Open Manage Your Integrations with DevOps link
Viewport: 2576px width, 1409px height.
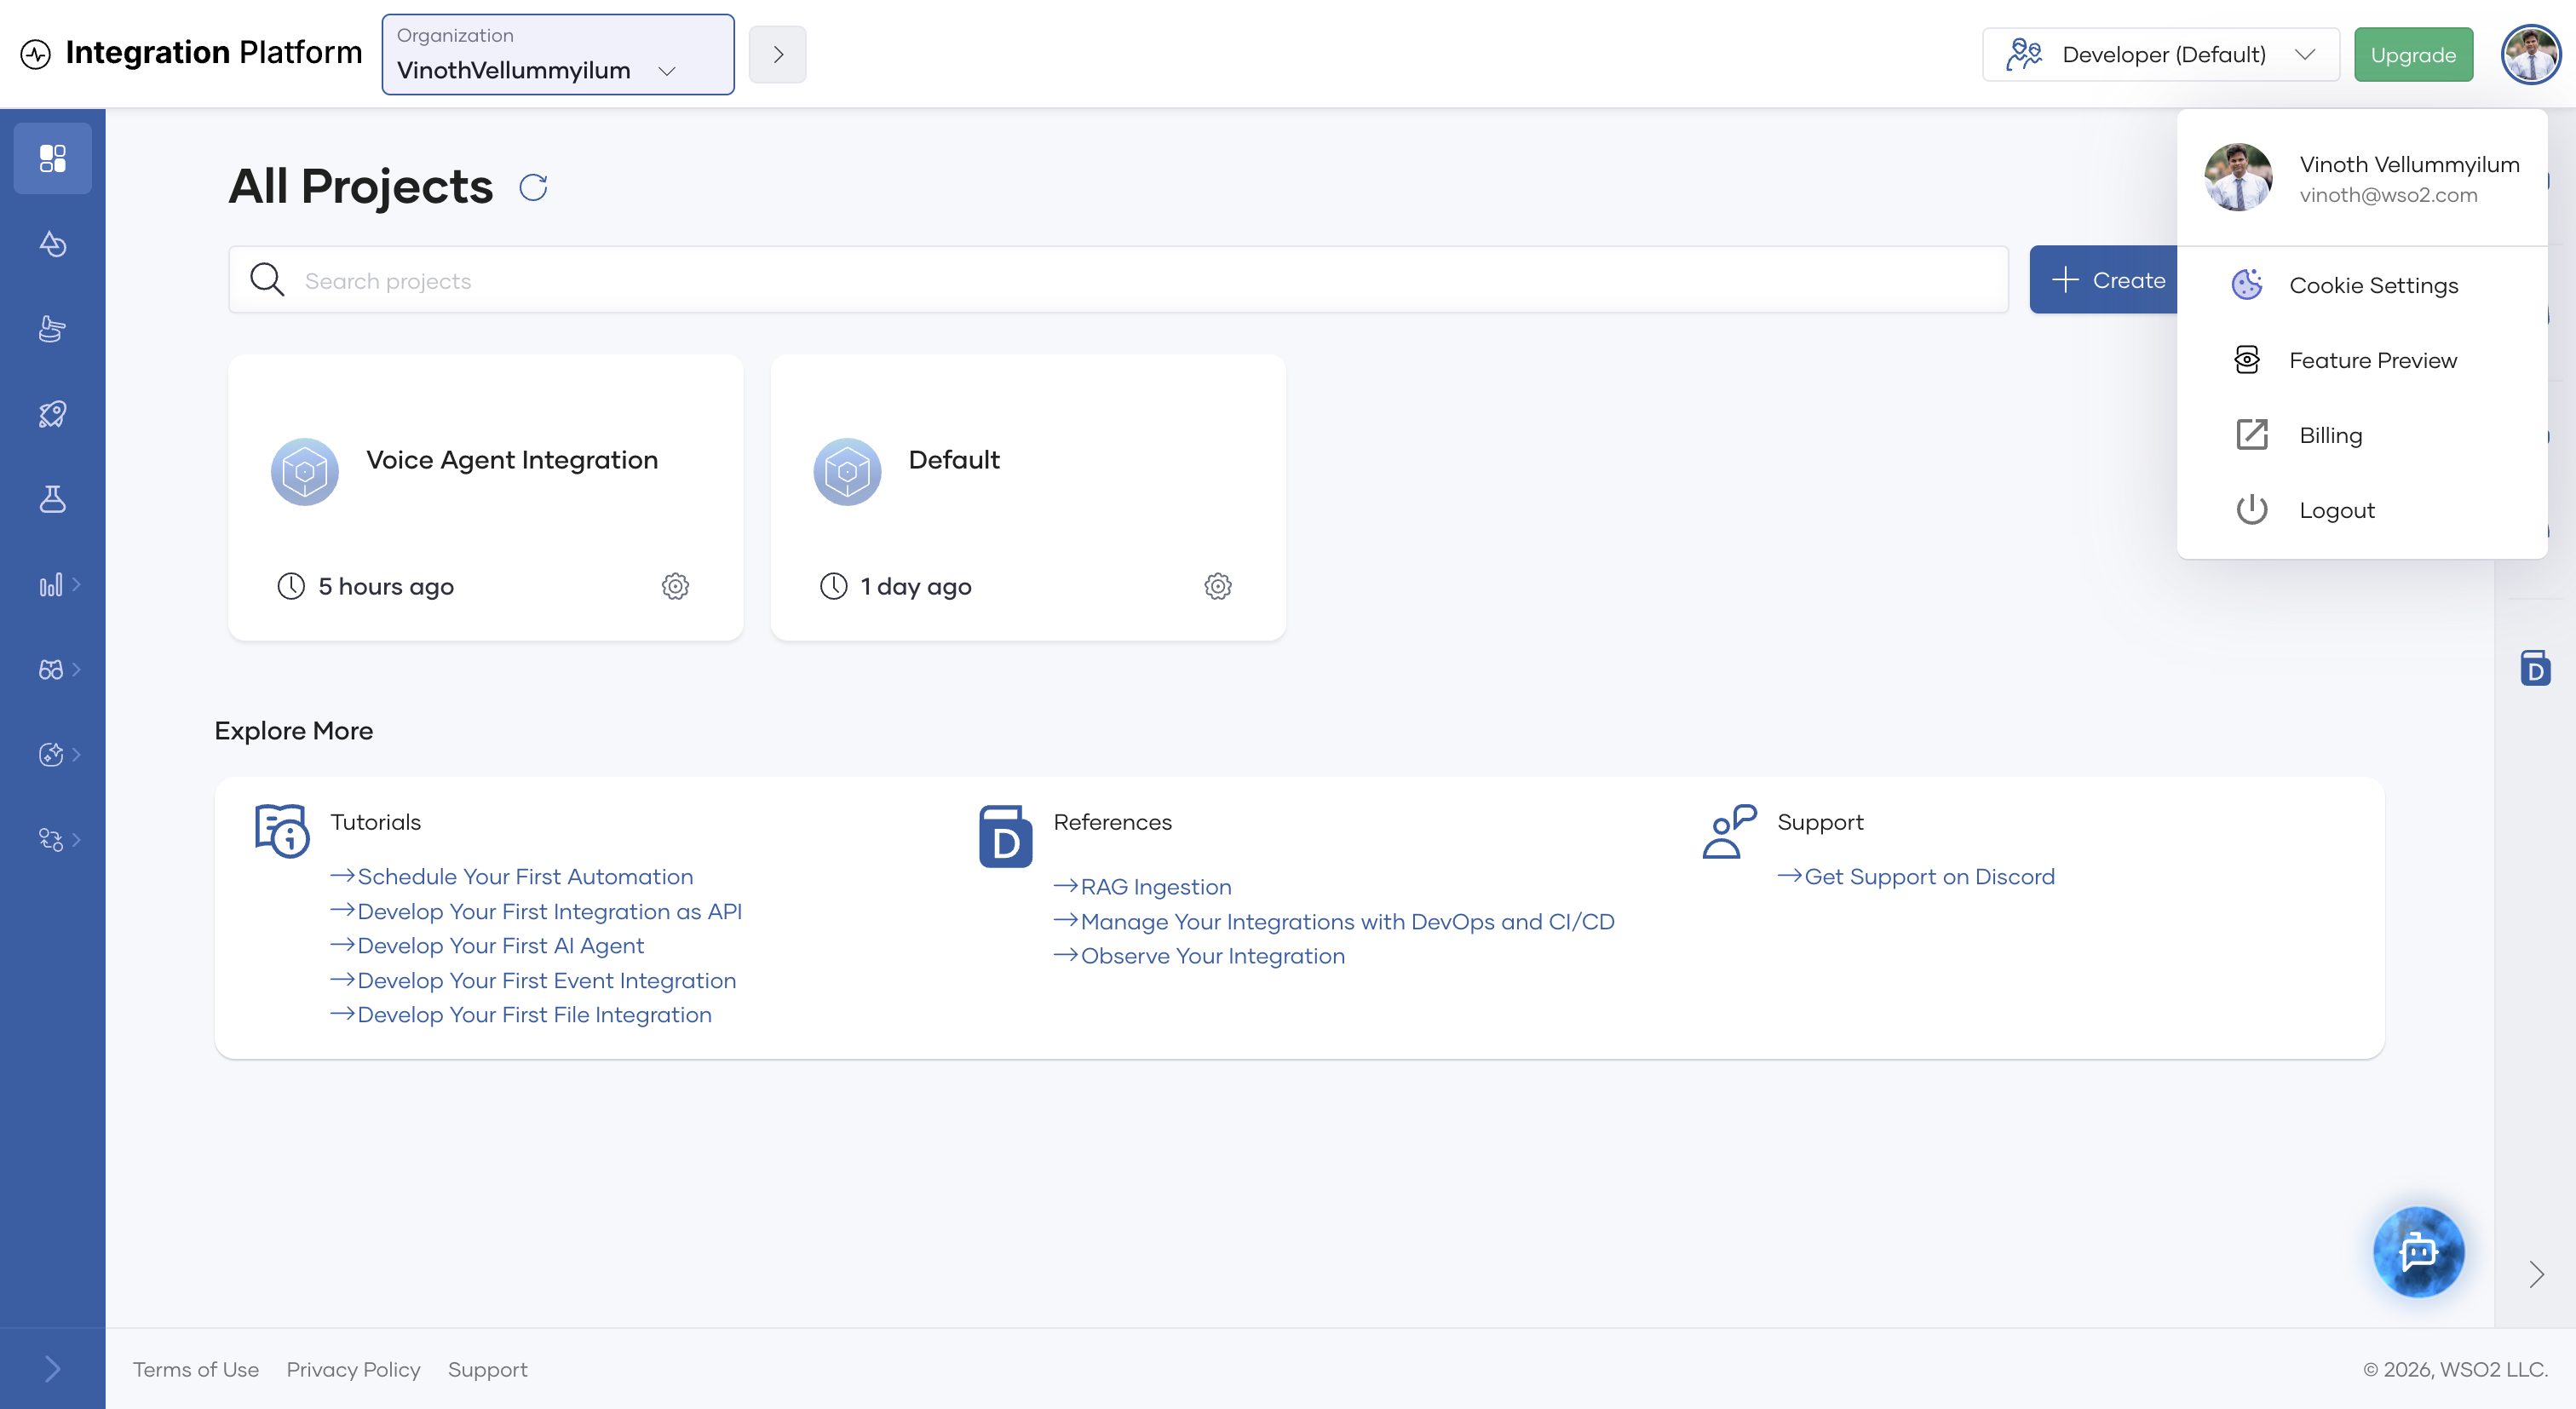[1347, 921]
